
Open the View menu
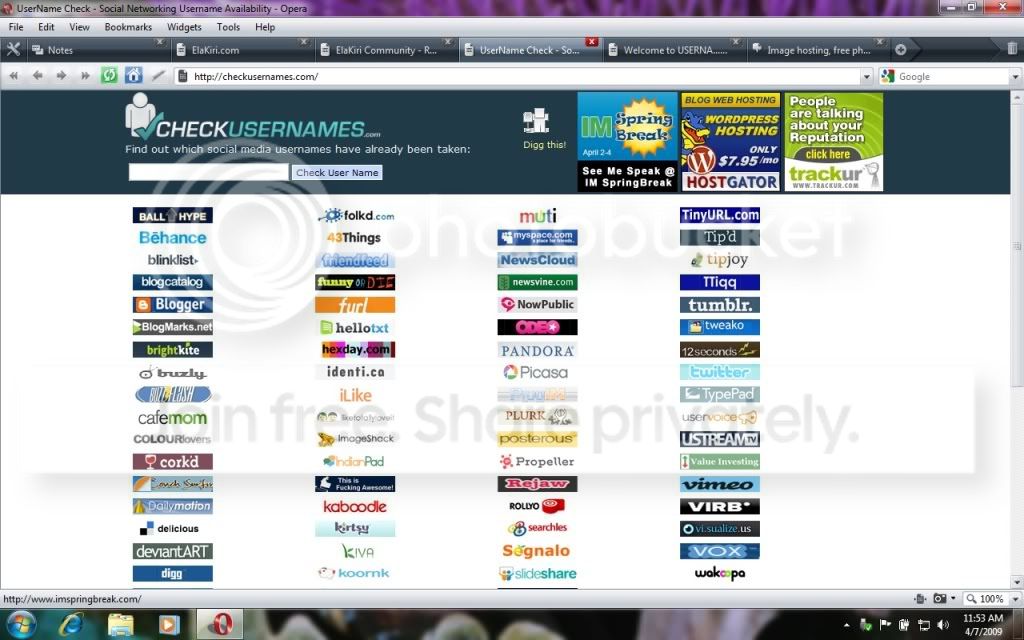tap(79, 27)
